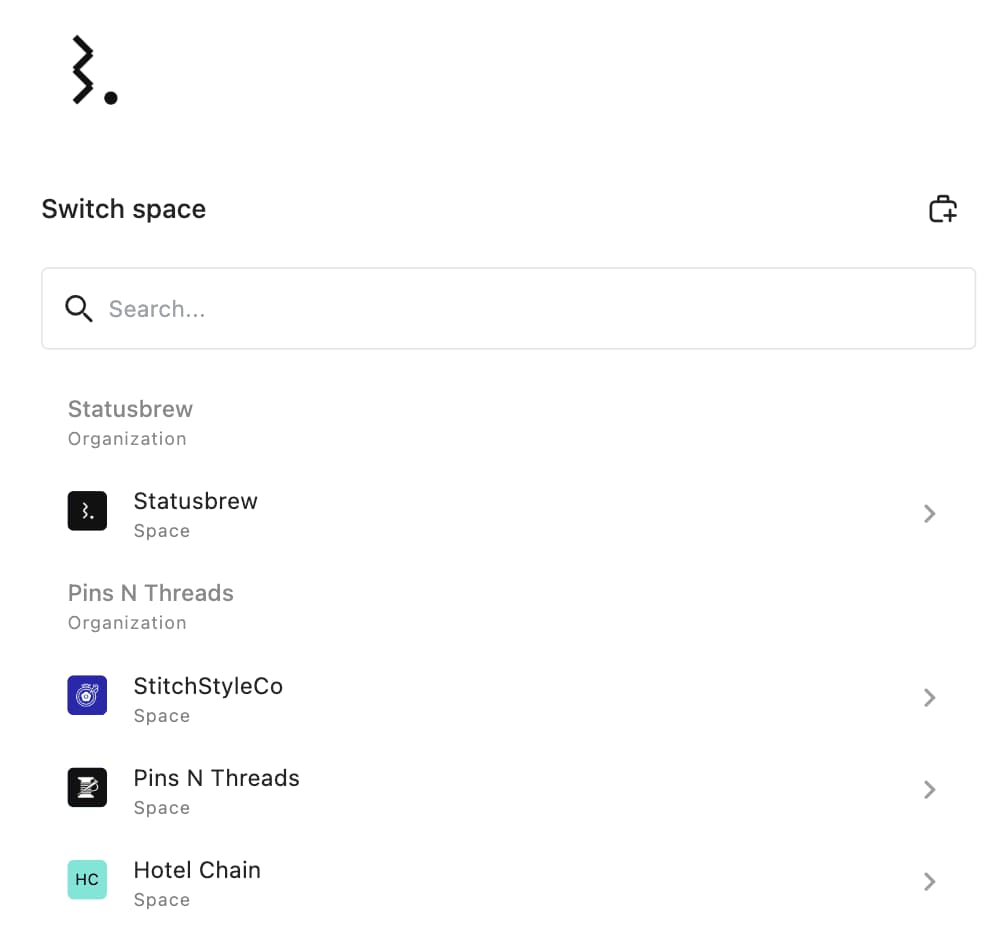The image size is (1005, 937).
Task: Click the StitchStyleCo space avatar
Action: click(x=87, y=695)
